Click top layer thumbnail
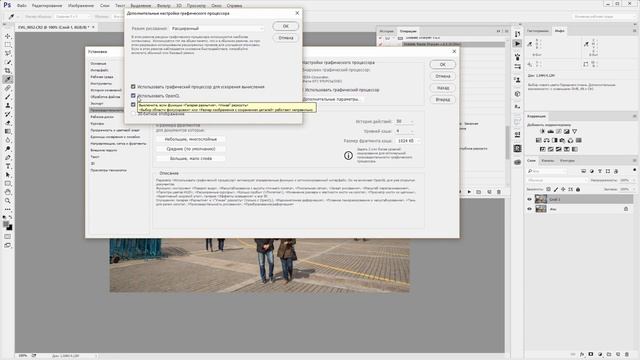The width and height of the screenshot is (640, 360). [541, 199]
